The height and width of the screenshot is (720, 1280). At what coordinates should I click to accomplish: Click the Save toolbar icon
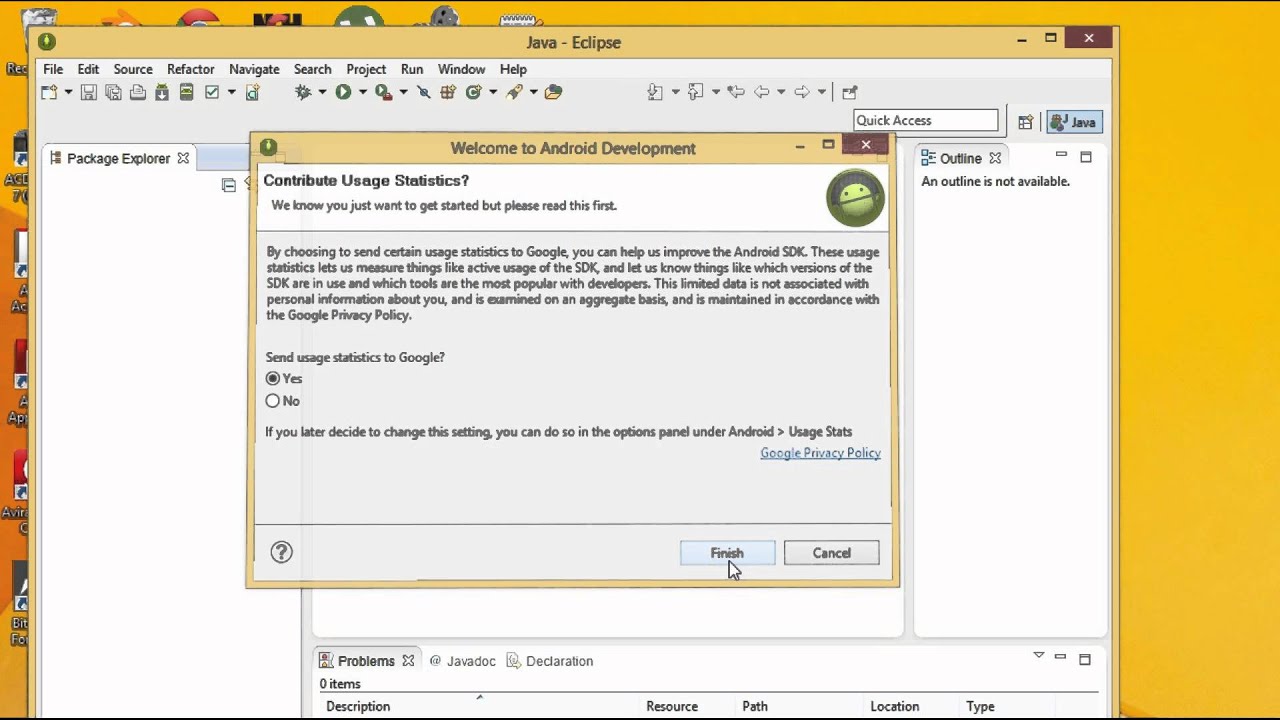coord(88,92)
